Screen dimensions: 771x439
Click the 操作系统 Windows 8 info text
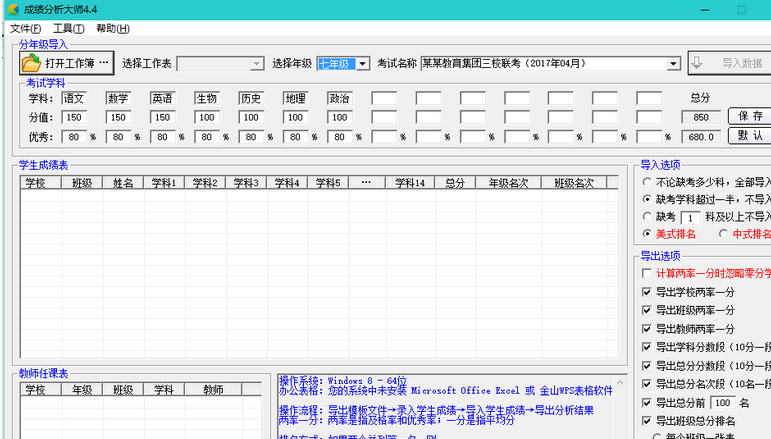click(x=343, y=380)
